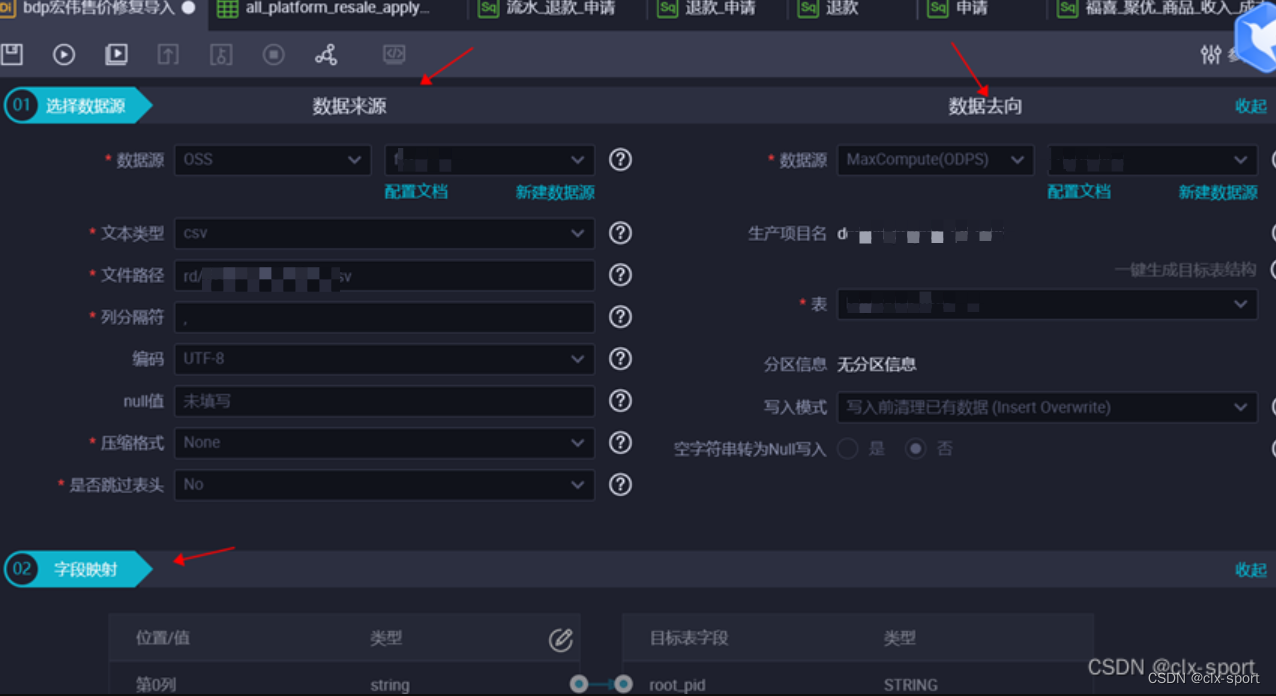This screenshot has height=696, width=1276.
Task: Stop the running task
Action: pos(273,55)
